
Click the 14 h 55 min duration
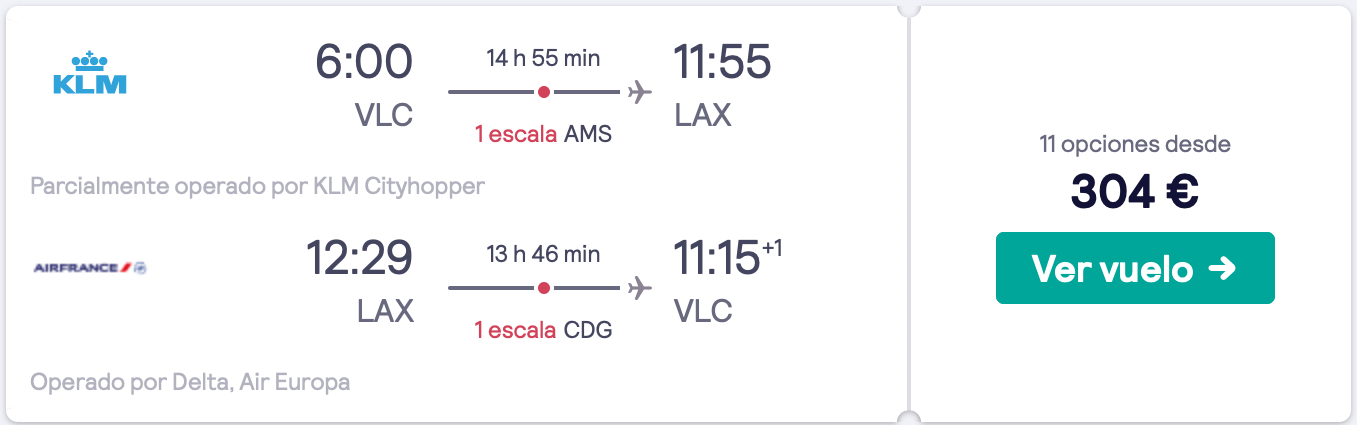coord(543,58)
